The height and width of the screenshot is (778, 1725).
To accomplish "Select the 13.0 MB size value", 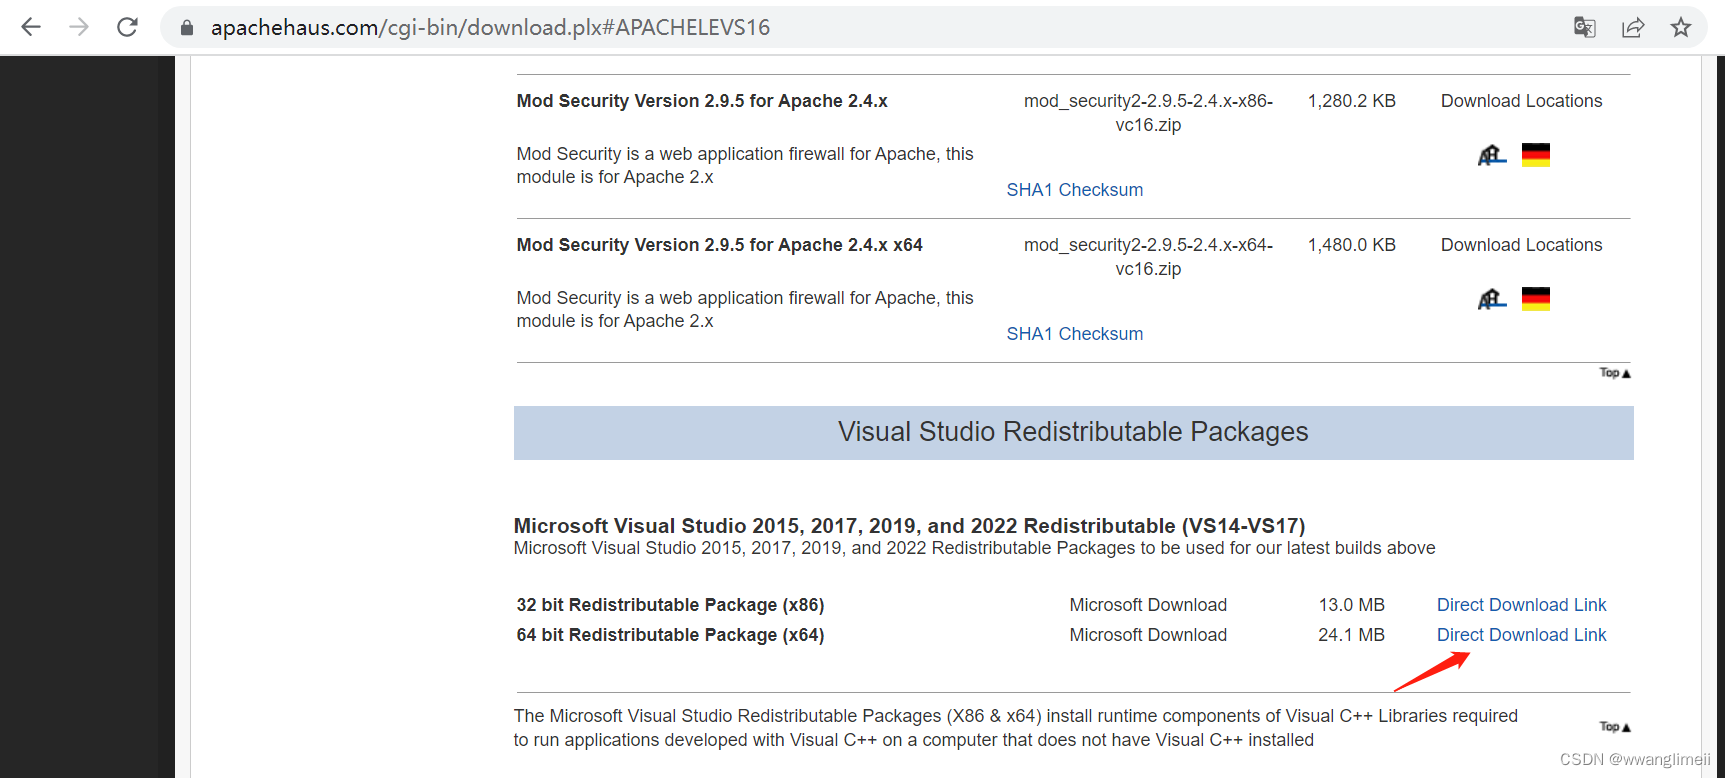I will coord(1351,605).
